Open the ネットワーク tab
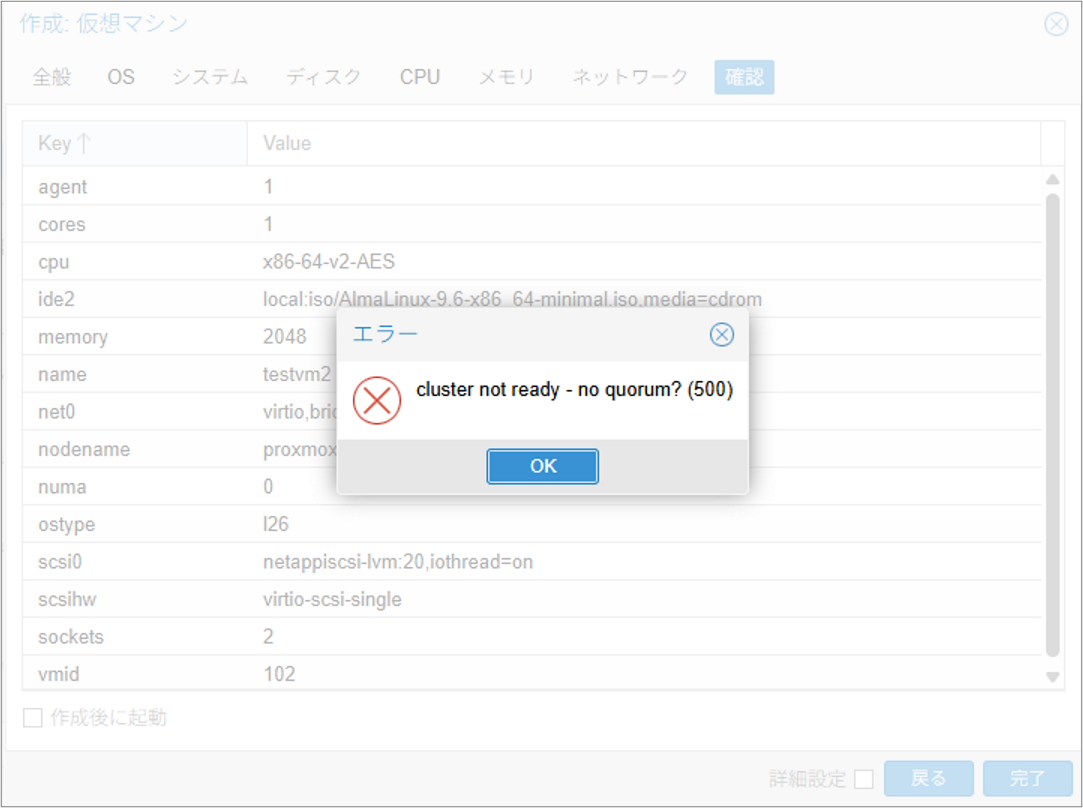Viewport: 1083px width, 808px height. pyautogui.click(x=630, y=77)
